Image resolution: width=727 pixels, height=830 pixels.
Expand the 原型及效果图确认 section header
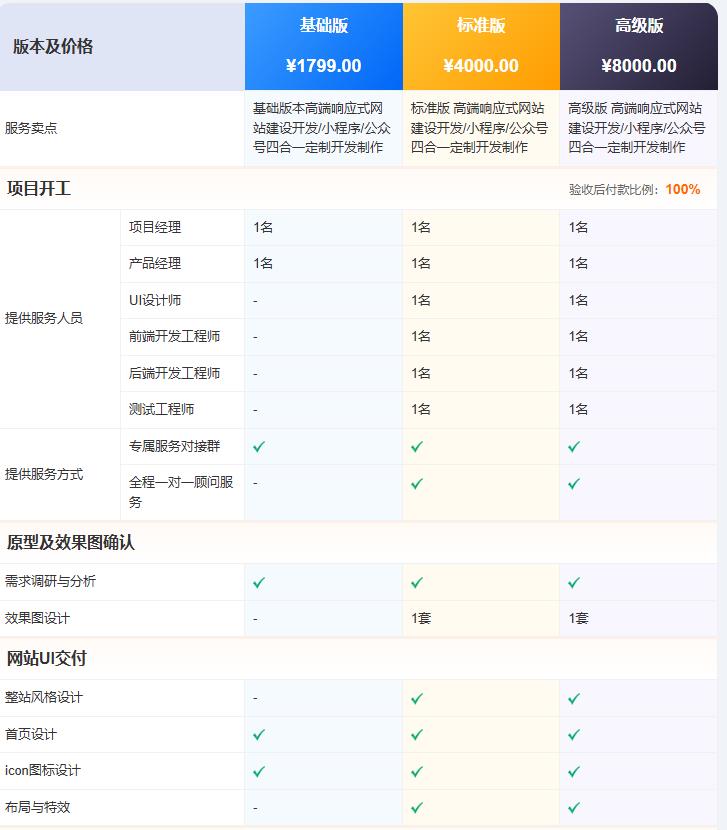[x=70, y=543]
